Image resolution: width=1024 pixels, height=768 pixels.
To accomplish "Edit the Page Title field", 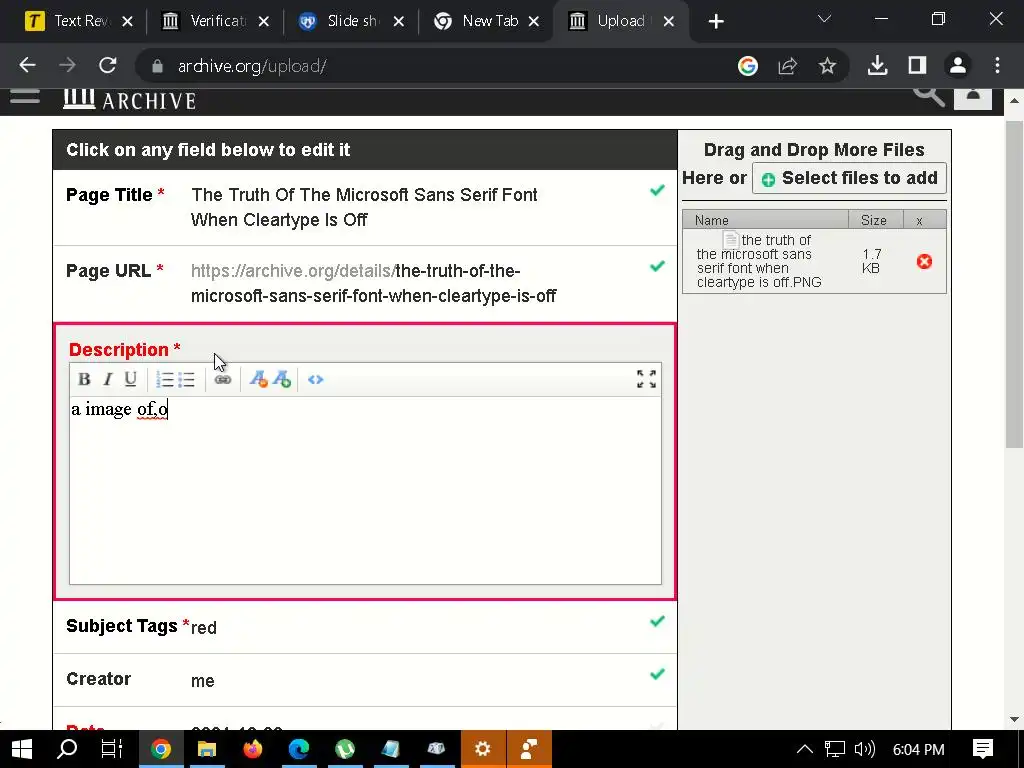I will (364, 208).
